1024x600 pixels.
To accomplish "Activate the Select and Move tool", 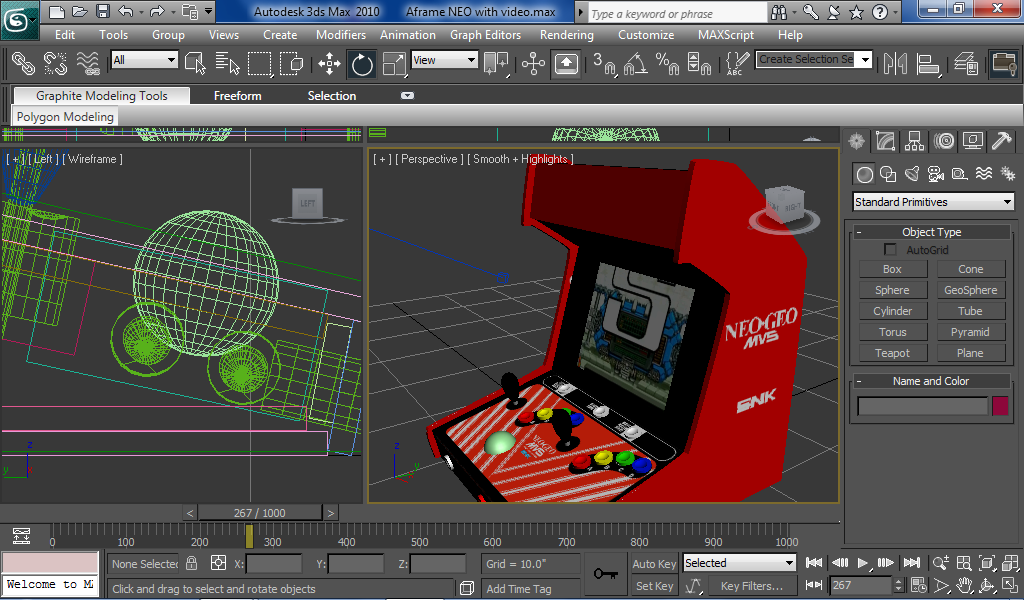I will (x=329, y=63).
